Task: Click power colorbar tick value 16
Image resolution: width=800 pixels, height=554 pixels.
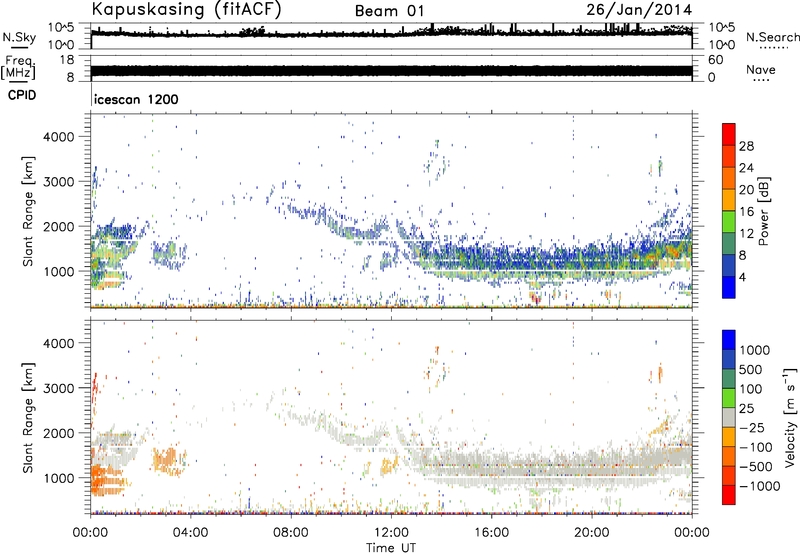Action: pyautogui.click(x=746, y=212)
